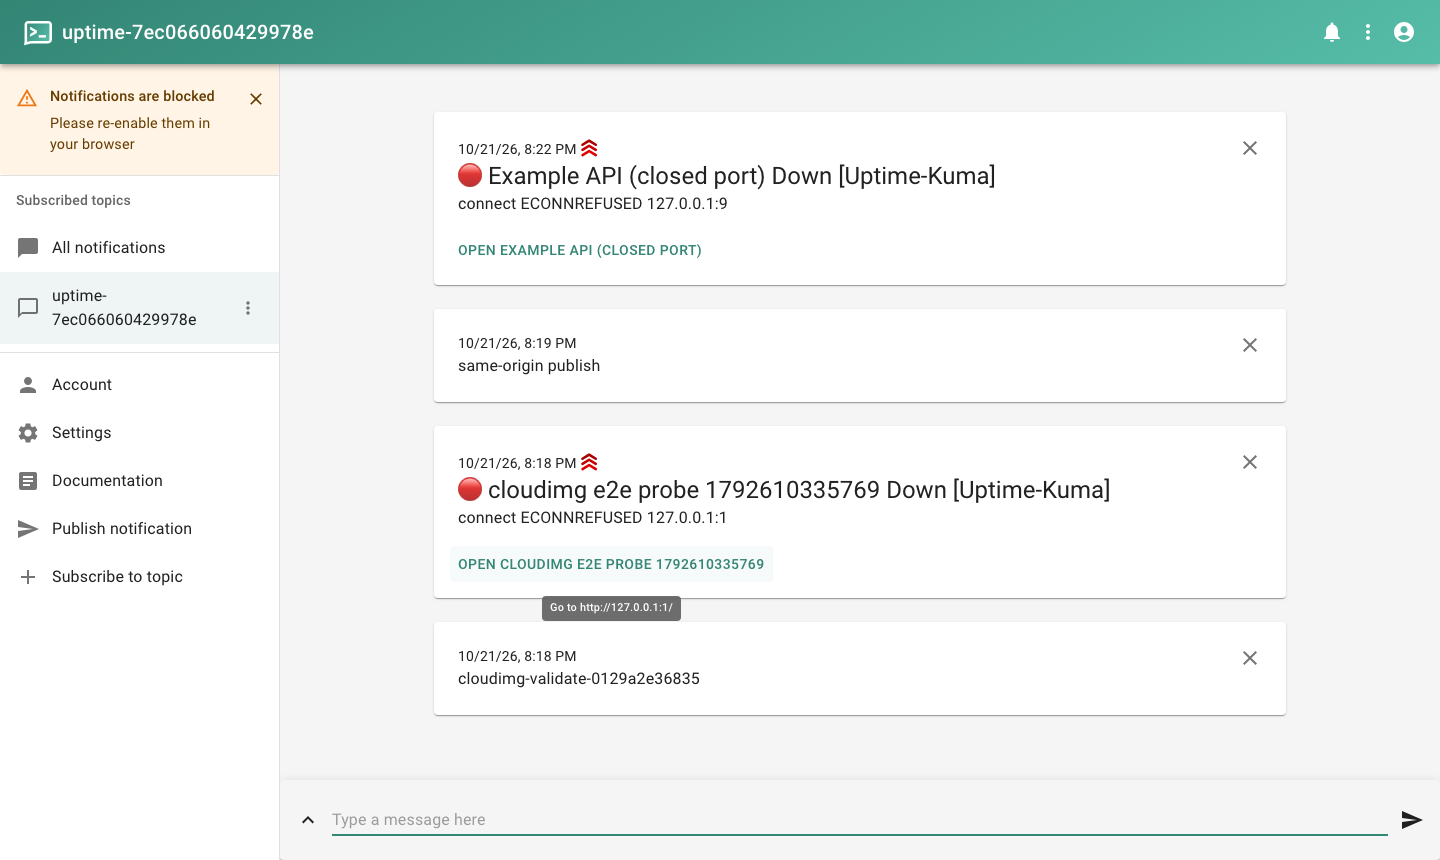Click the All notifications chat icon
This screenshot has height=860, width=1440.
[28, 248]
